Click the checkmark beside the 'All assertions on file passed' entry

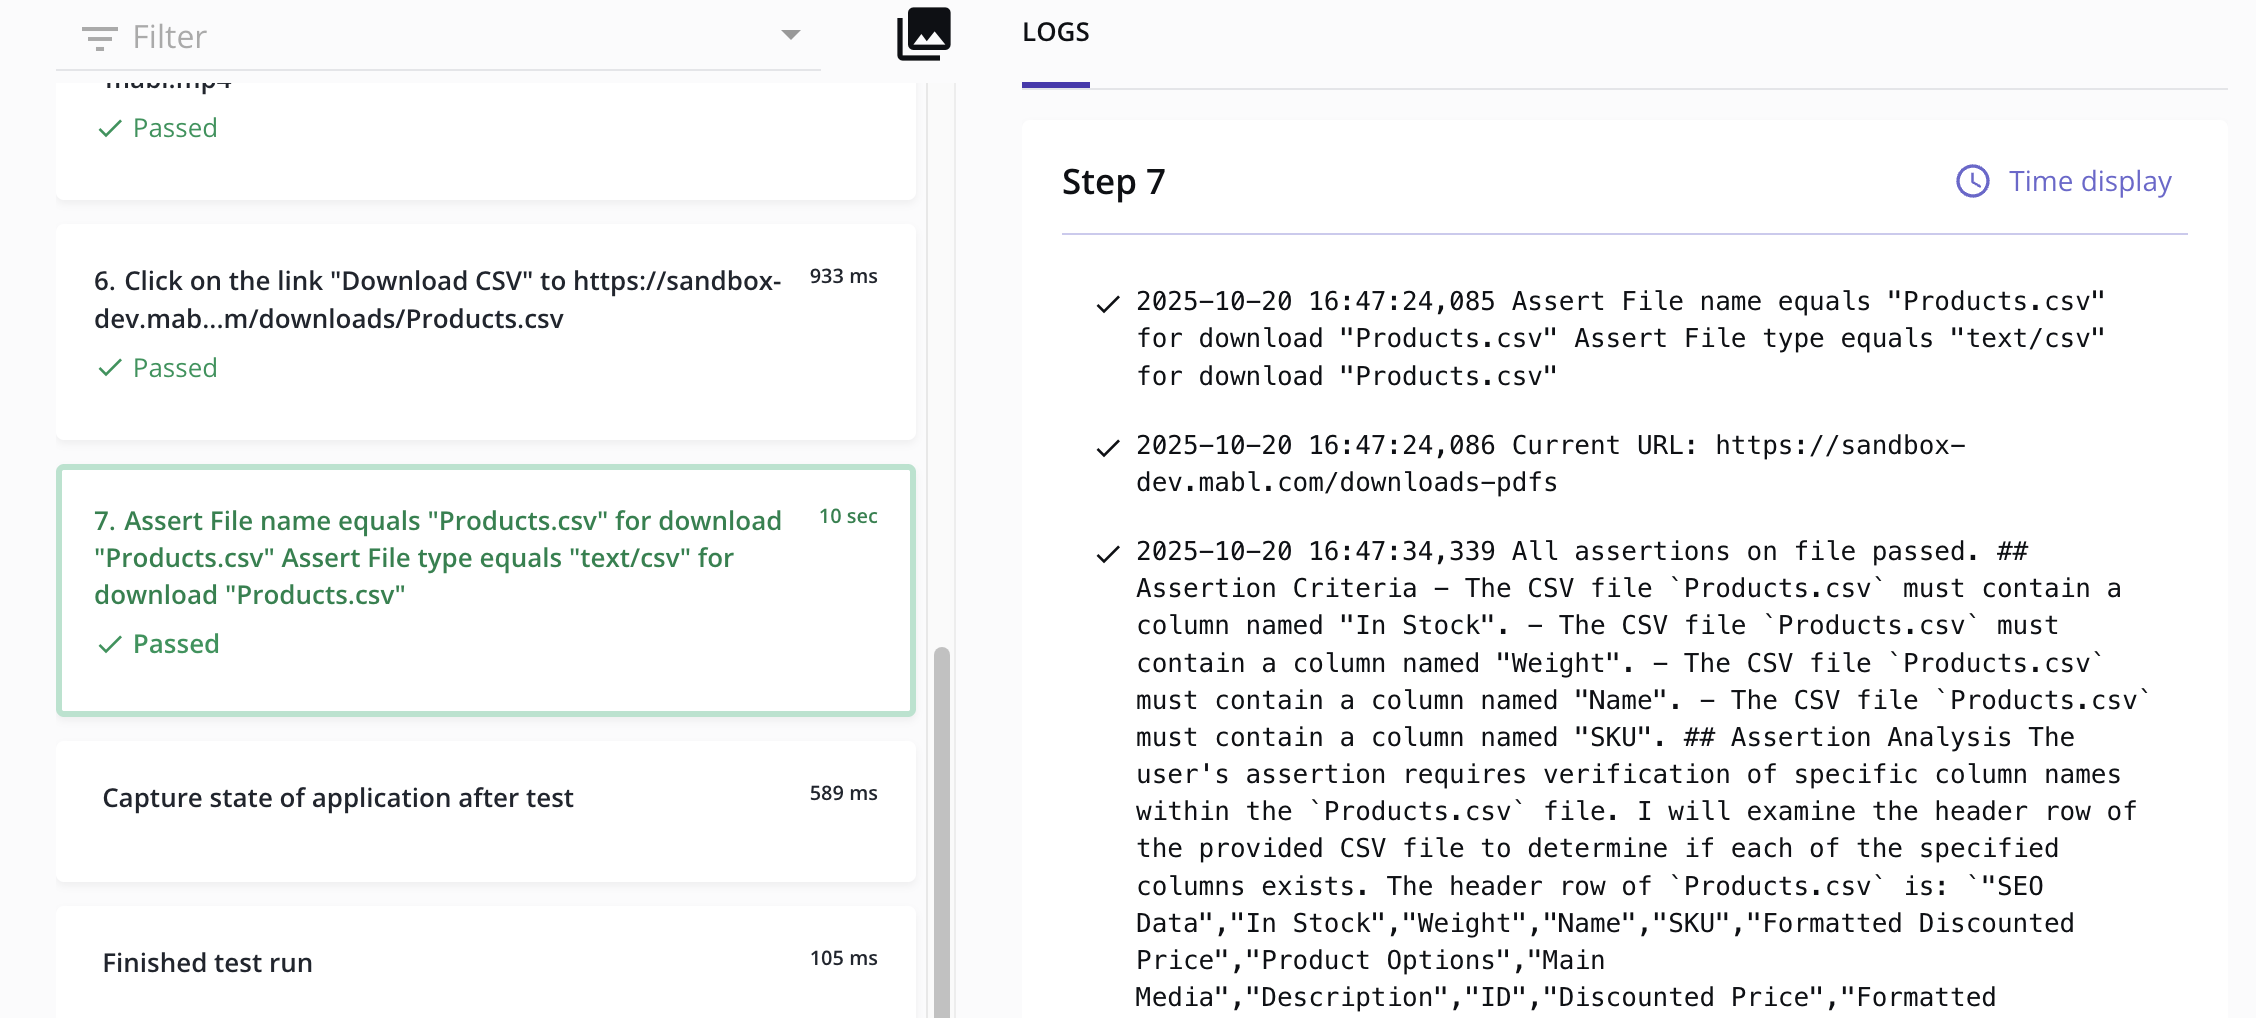[1106, 553]
